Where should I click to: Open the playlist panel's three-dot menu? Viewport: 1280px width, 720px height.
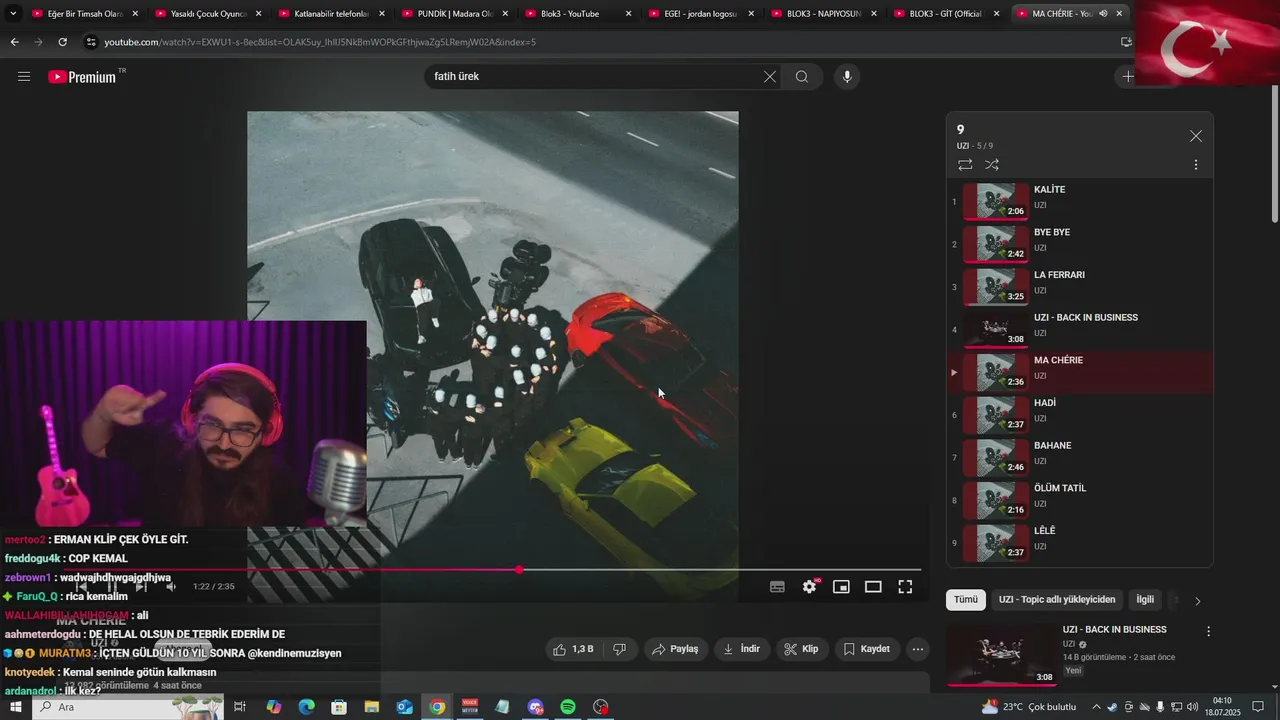(1196, 165)
